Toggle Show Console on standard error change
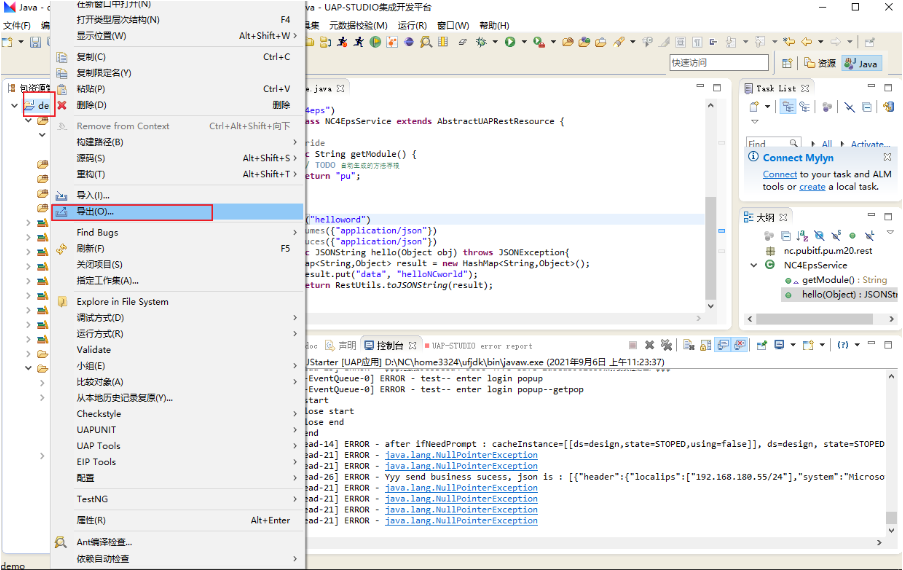The height and width of the screenshot is (570, 903). tap(740, 345)
